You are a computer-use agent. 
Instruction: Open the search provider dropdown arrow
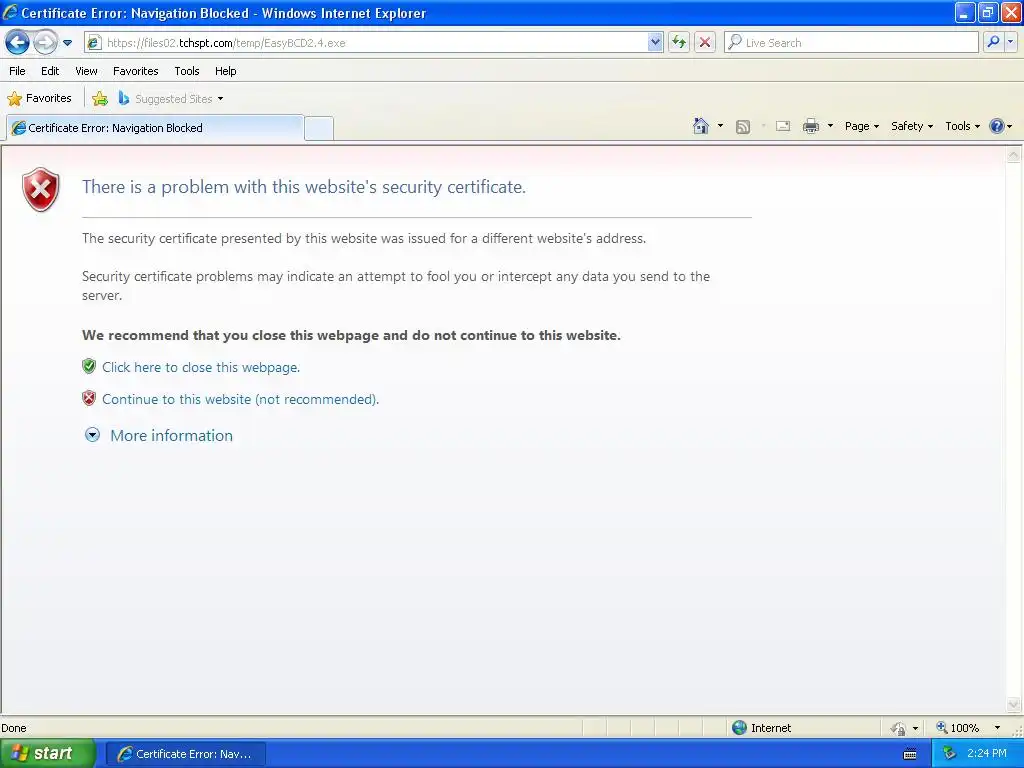[1010, 42]
